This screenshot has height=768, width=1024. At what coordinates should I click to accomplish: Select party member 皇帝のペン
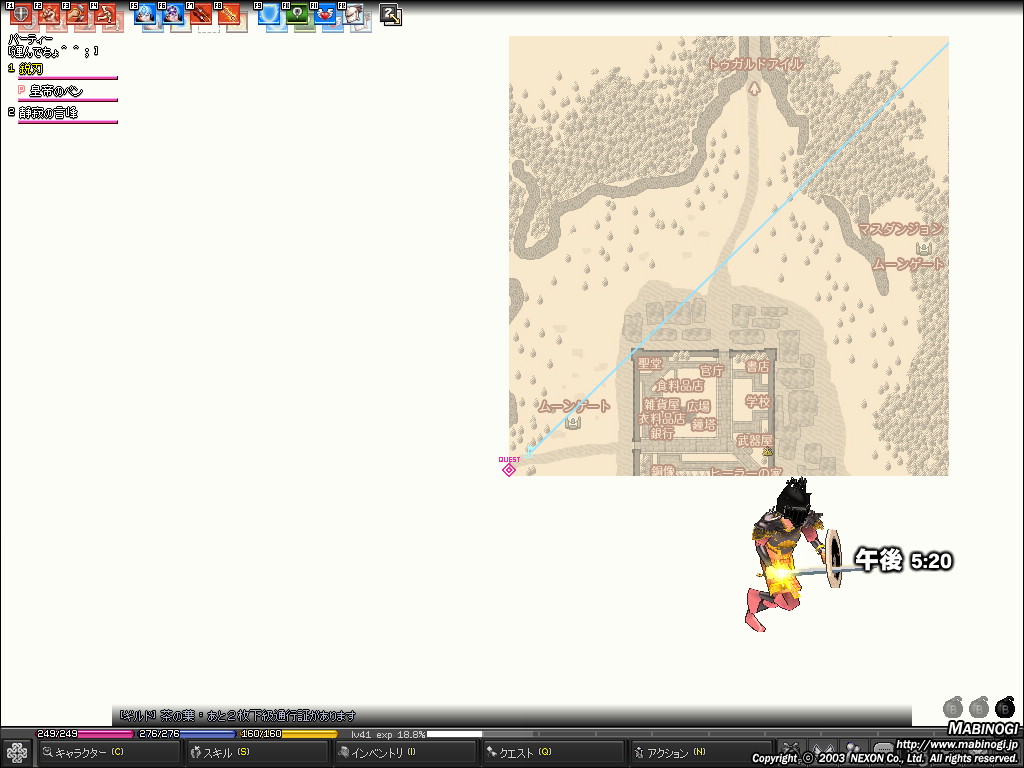point(56,91)
